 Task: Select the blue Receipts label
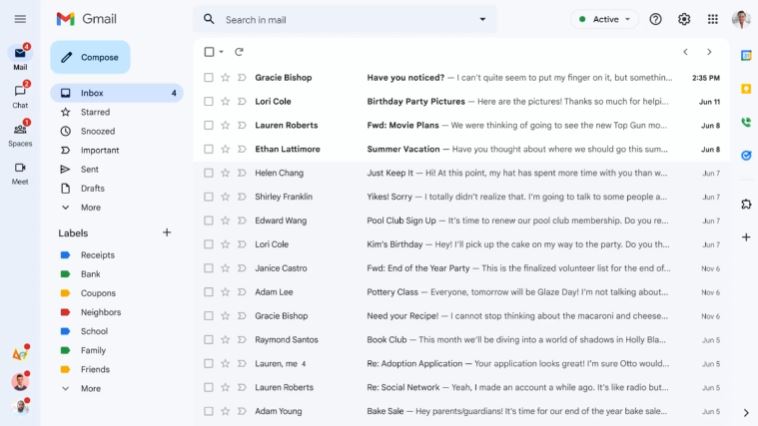pos(97,255)
